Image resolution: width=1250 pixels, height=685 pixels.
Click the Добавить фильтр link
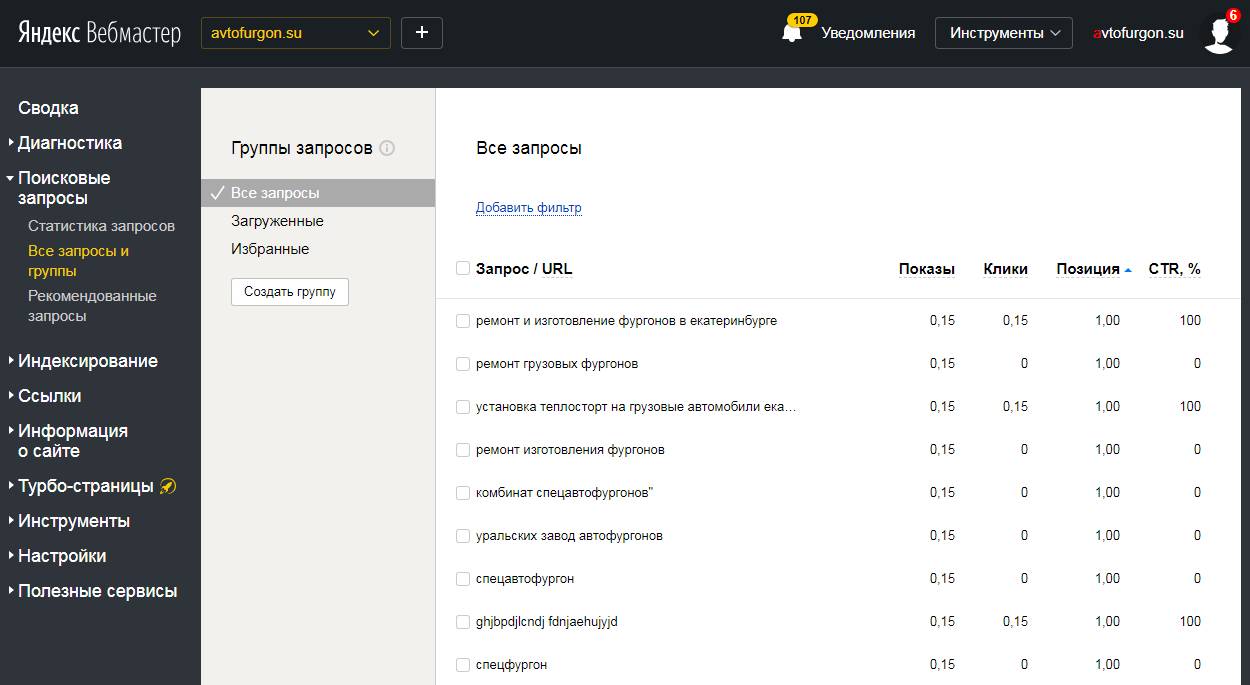tap(528, 208)
